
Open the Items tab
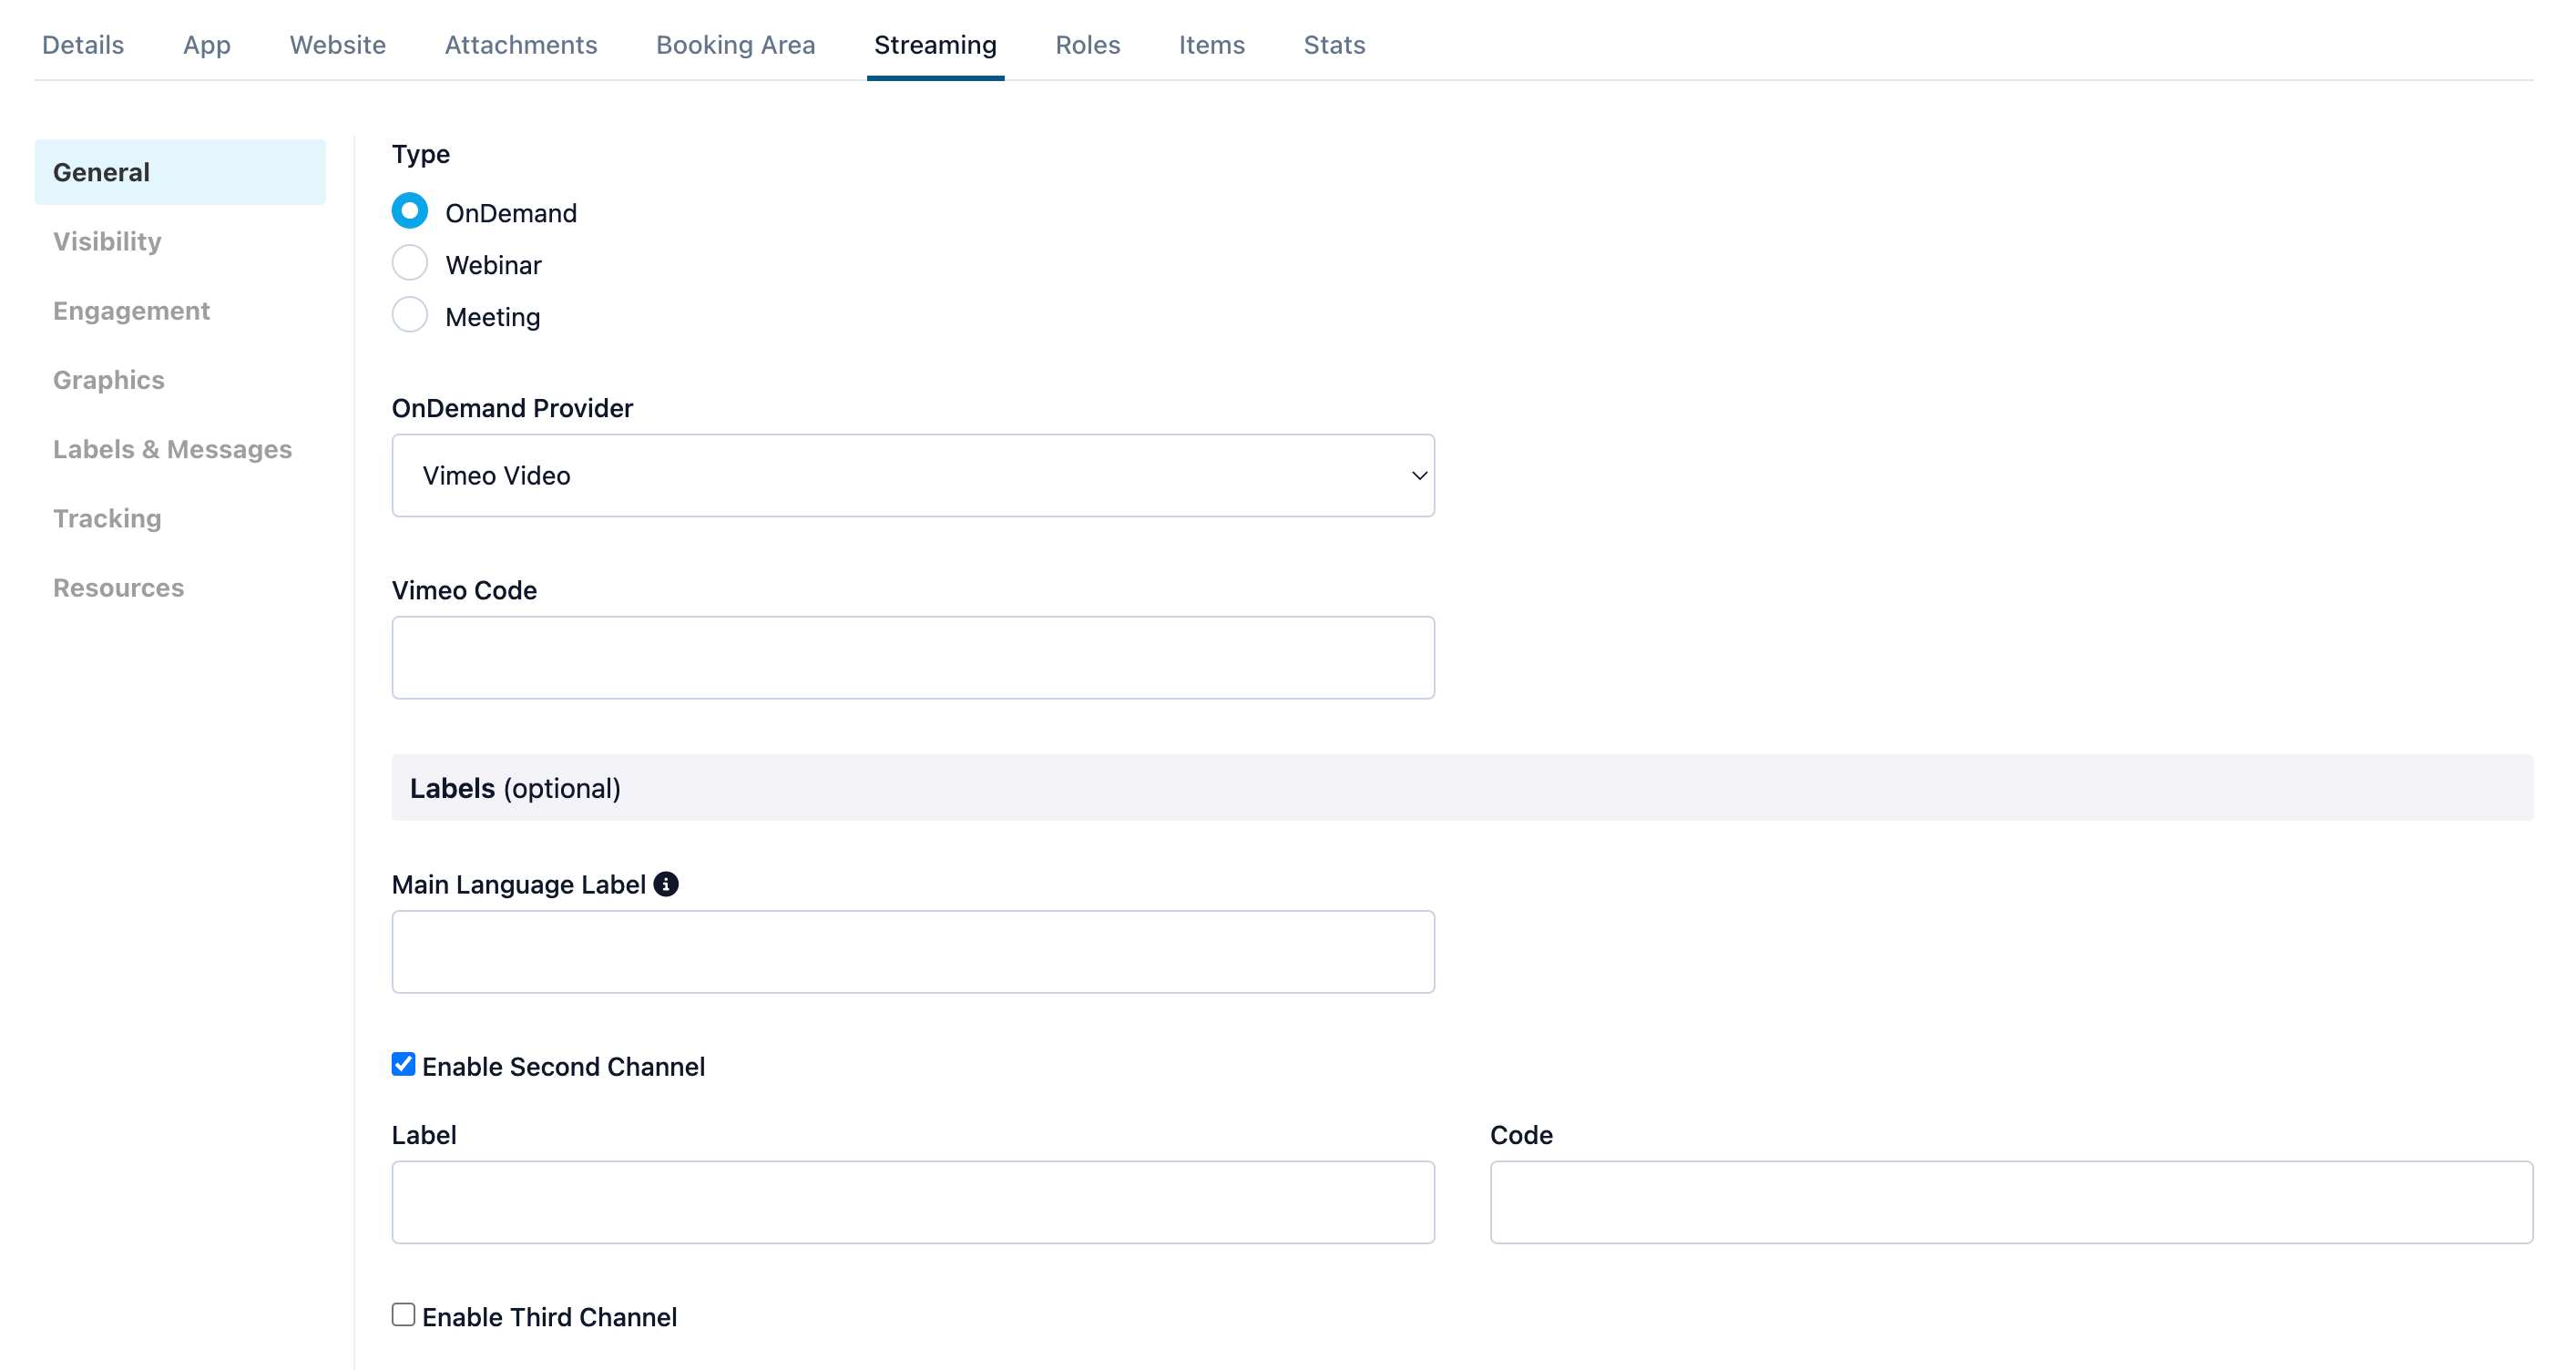[1212, 45]
